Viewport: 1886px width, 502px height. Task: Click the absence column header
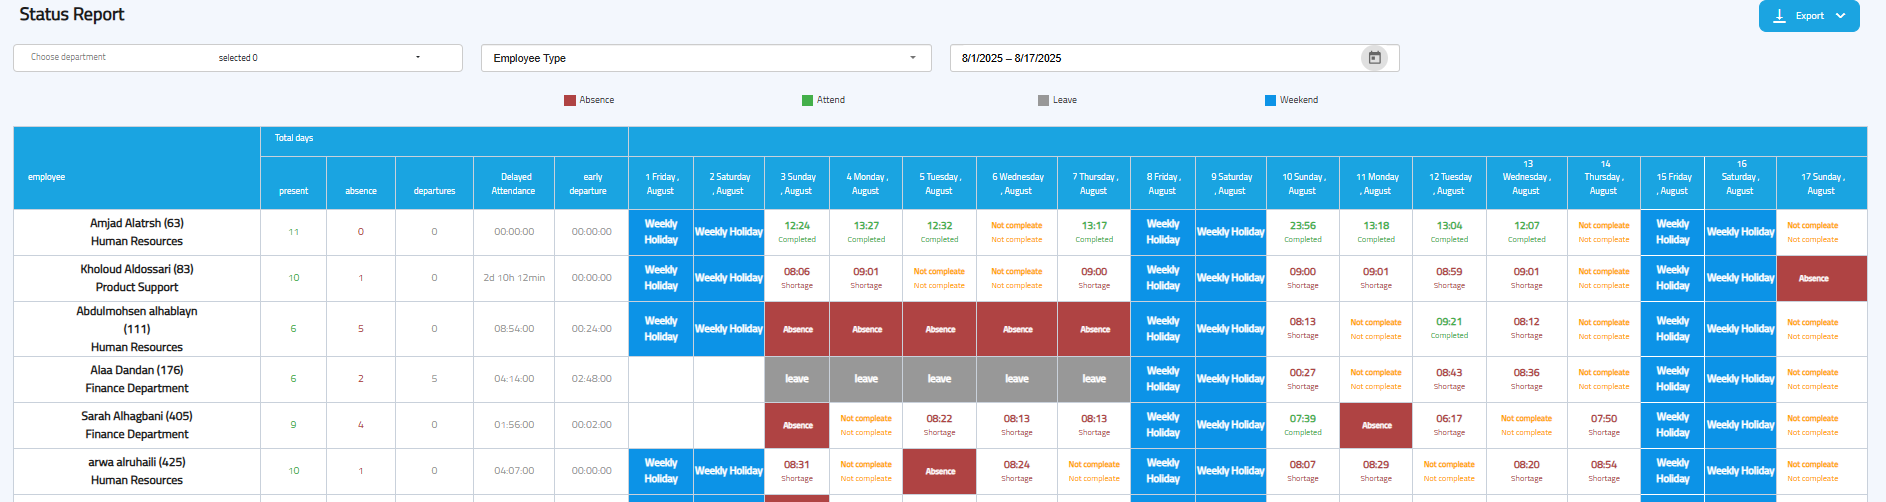pyautogui.click(x=361, y=183)
